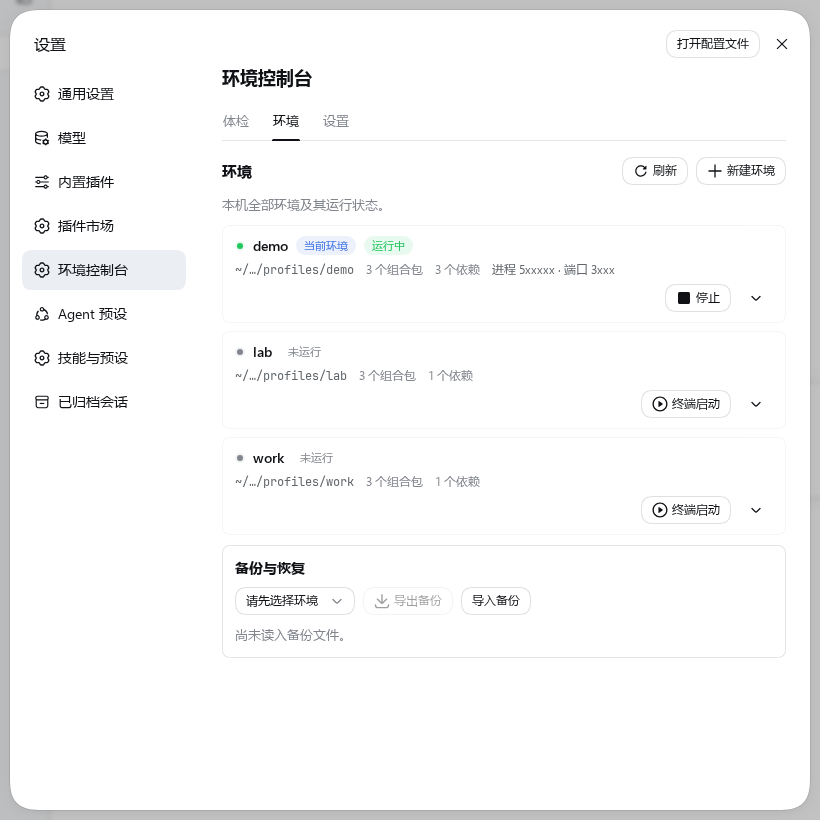This screenshot has width=820, height=820.
Task: Select the 环境 tab
Action: coord(286,121)
